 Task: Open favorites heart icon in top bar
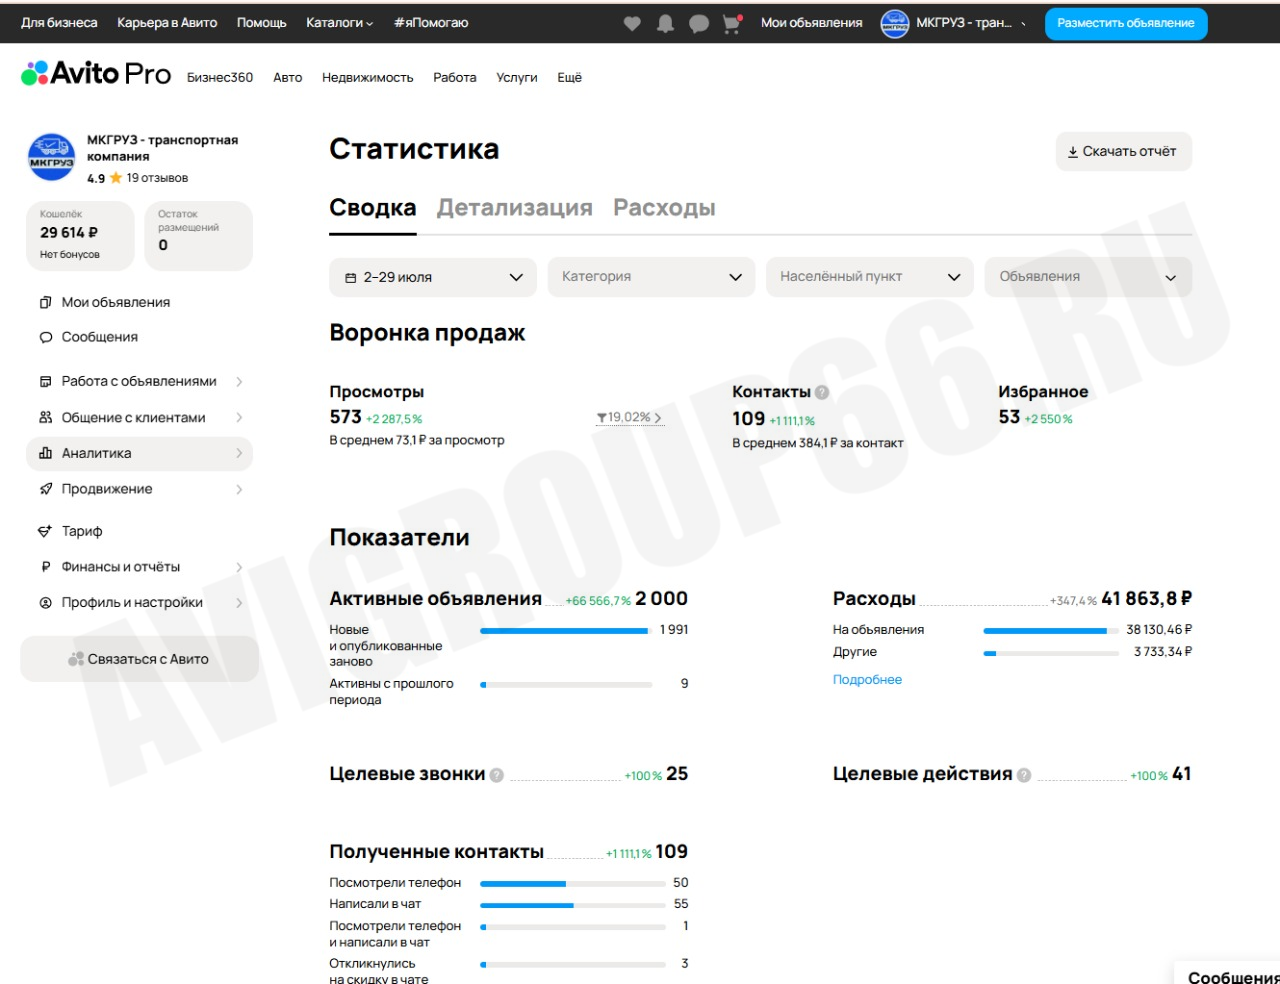click(x=632, y=23)
